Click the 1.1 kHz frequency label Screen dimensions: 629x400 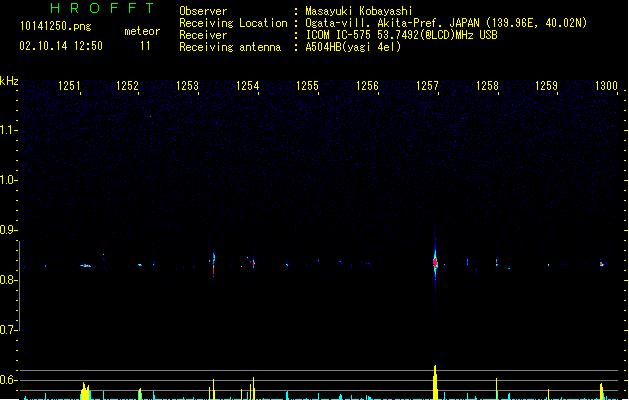[8, 130]
